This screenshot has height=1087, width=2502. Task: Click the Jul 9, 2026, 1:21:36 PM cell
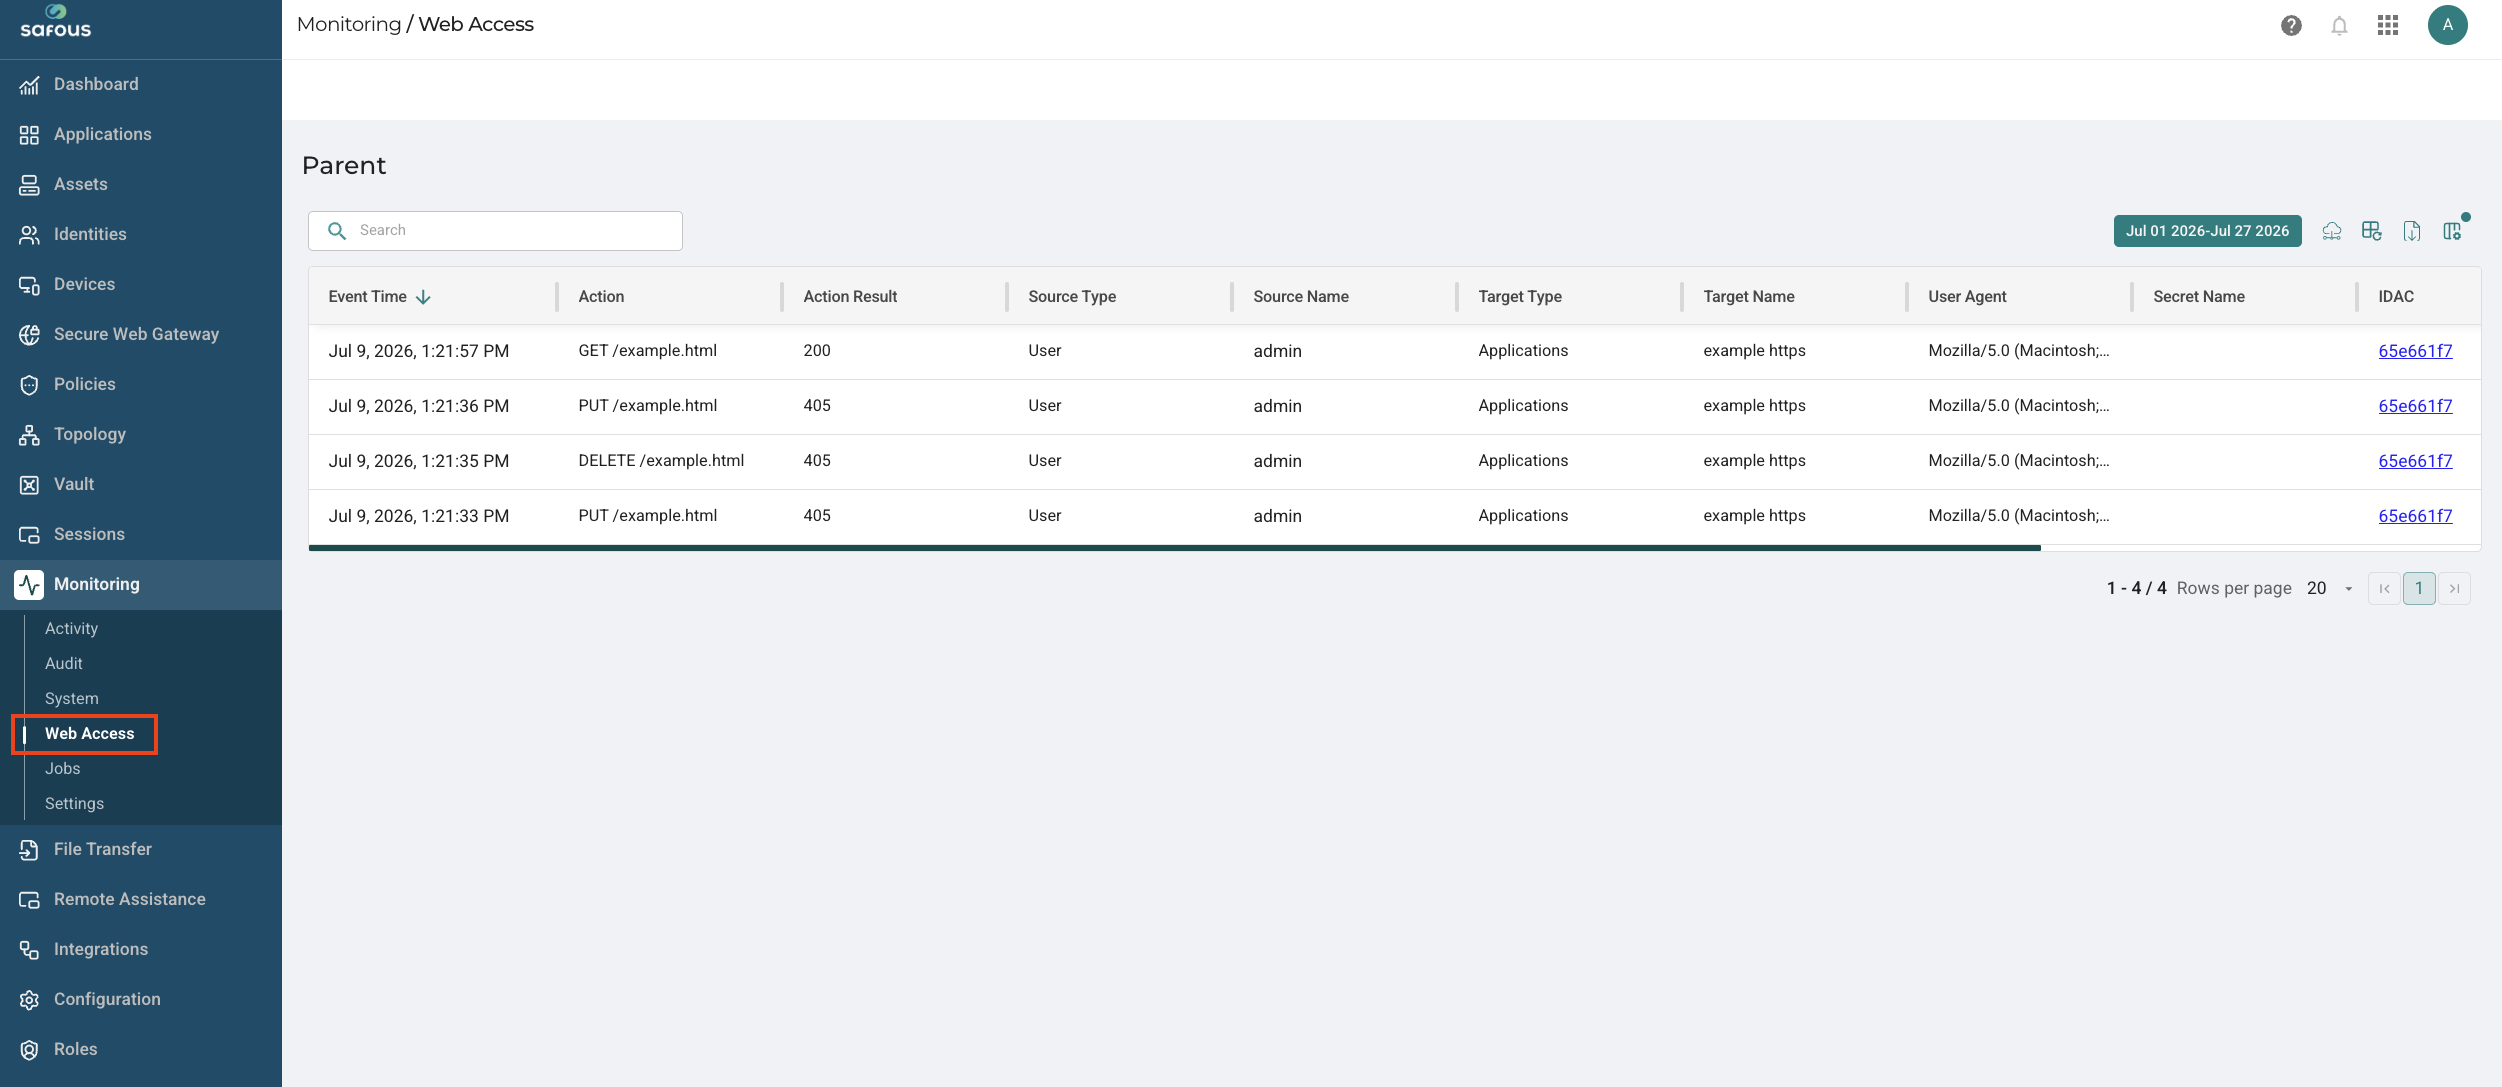click(x=418, y=406)
